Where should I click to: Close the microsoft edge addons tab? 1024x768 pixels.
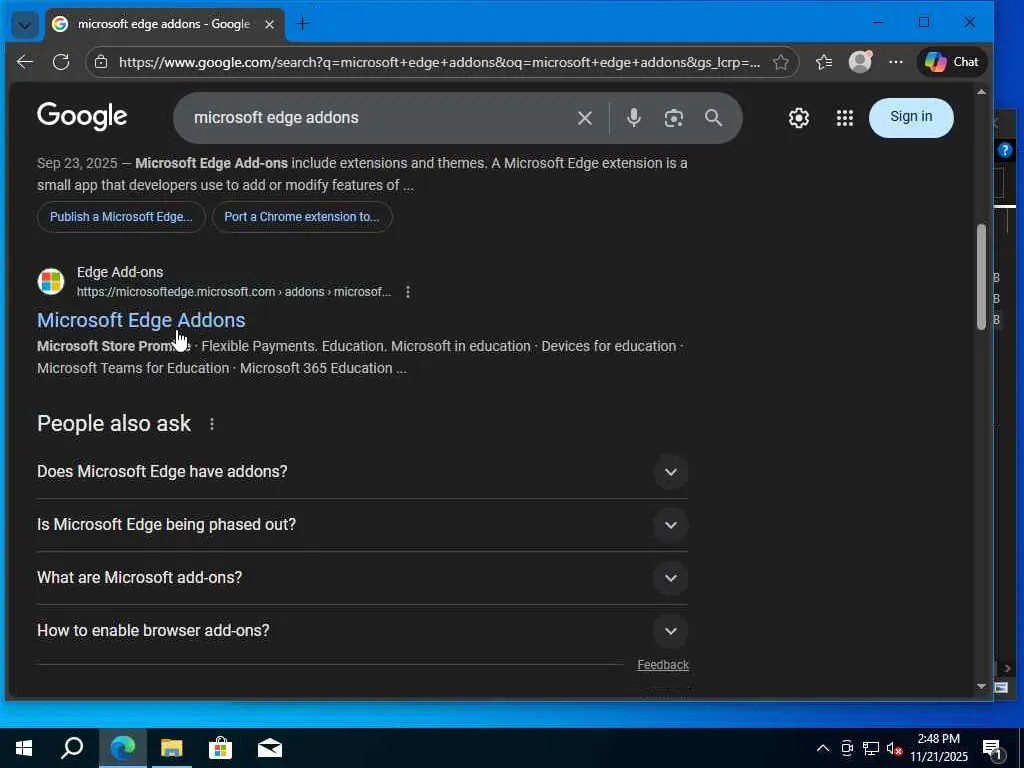point(269,24)
